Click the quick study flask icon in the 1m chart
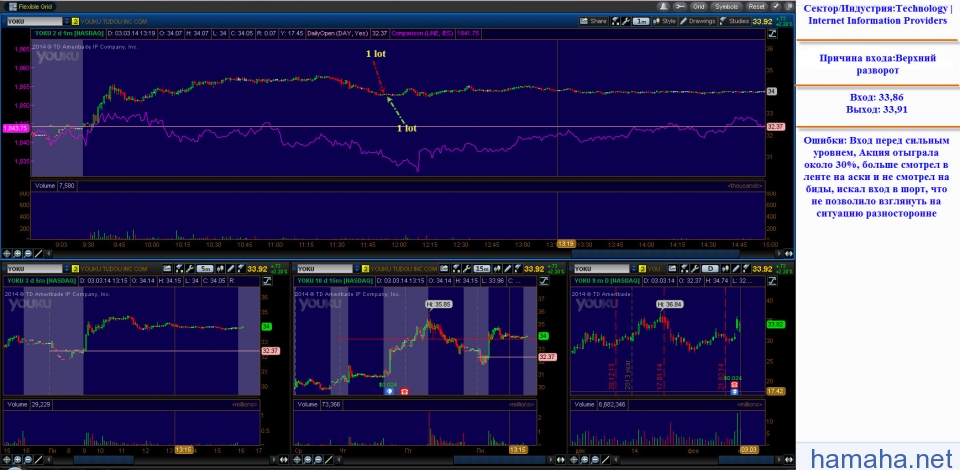Screen dimensions: 960x470 [x=615, y=21]
